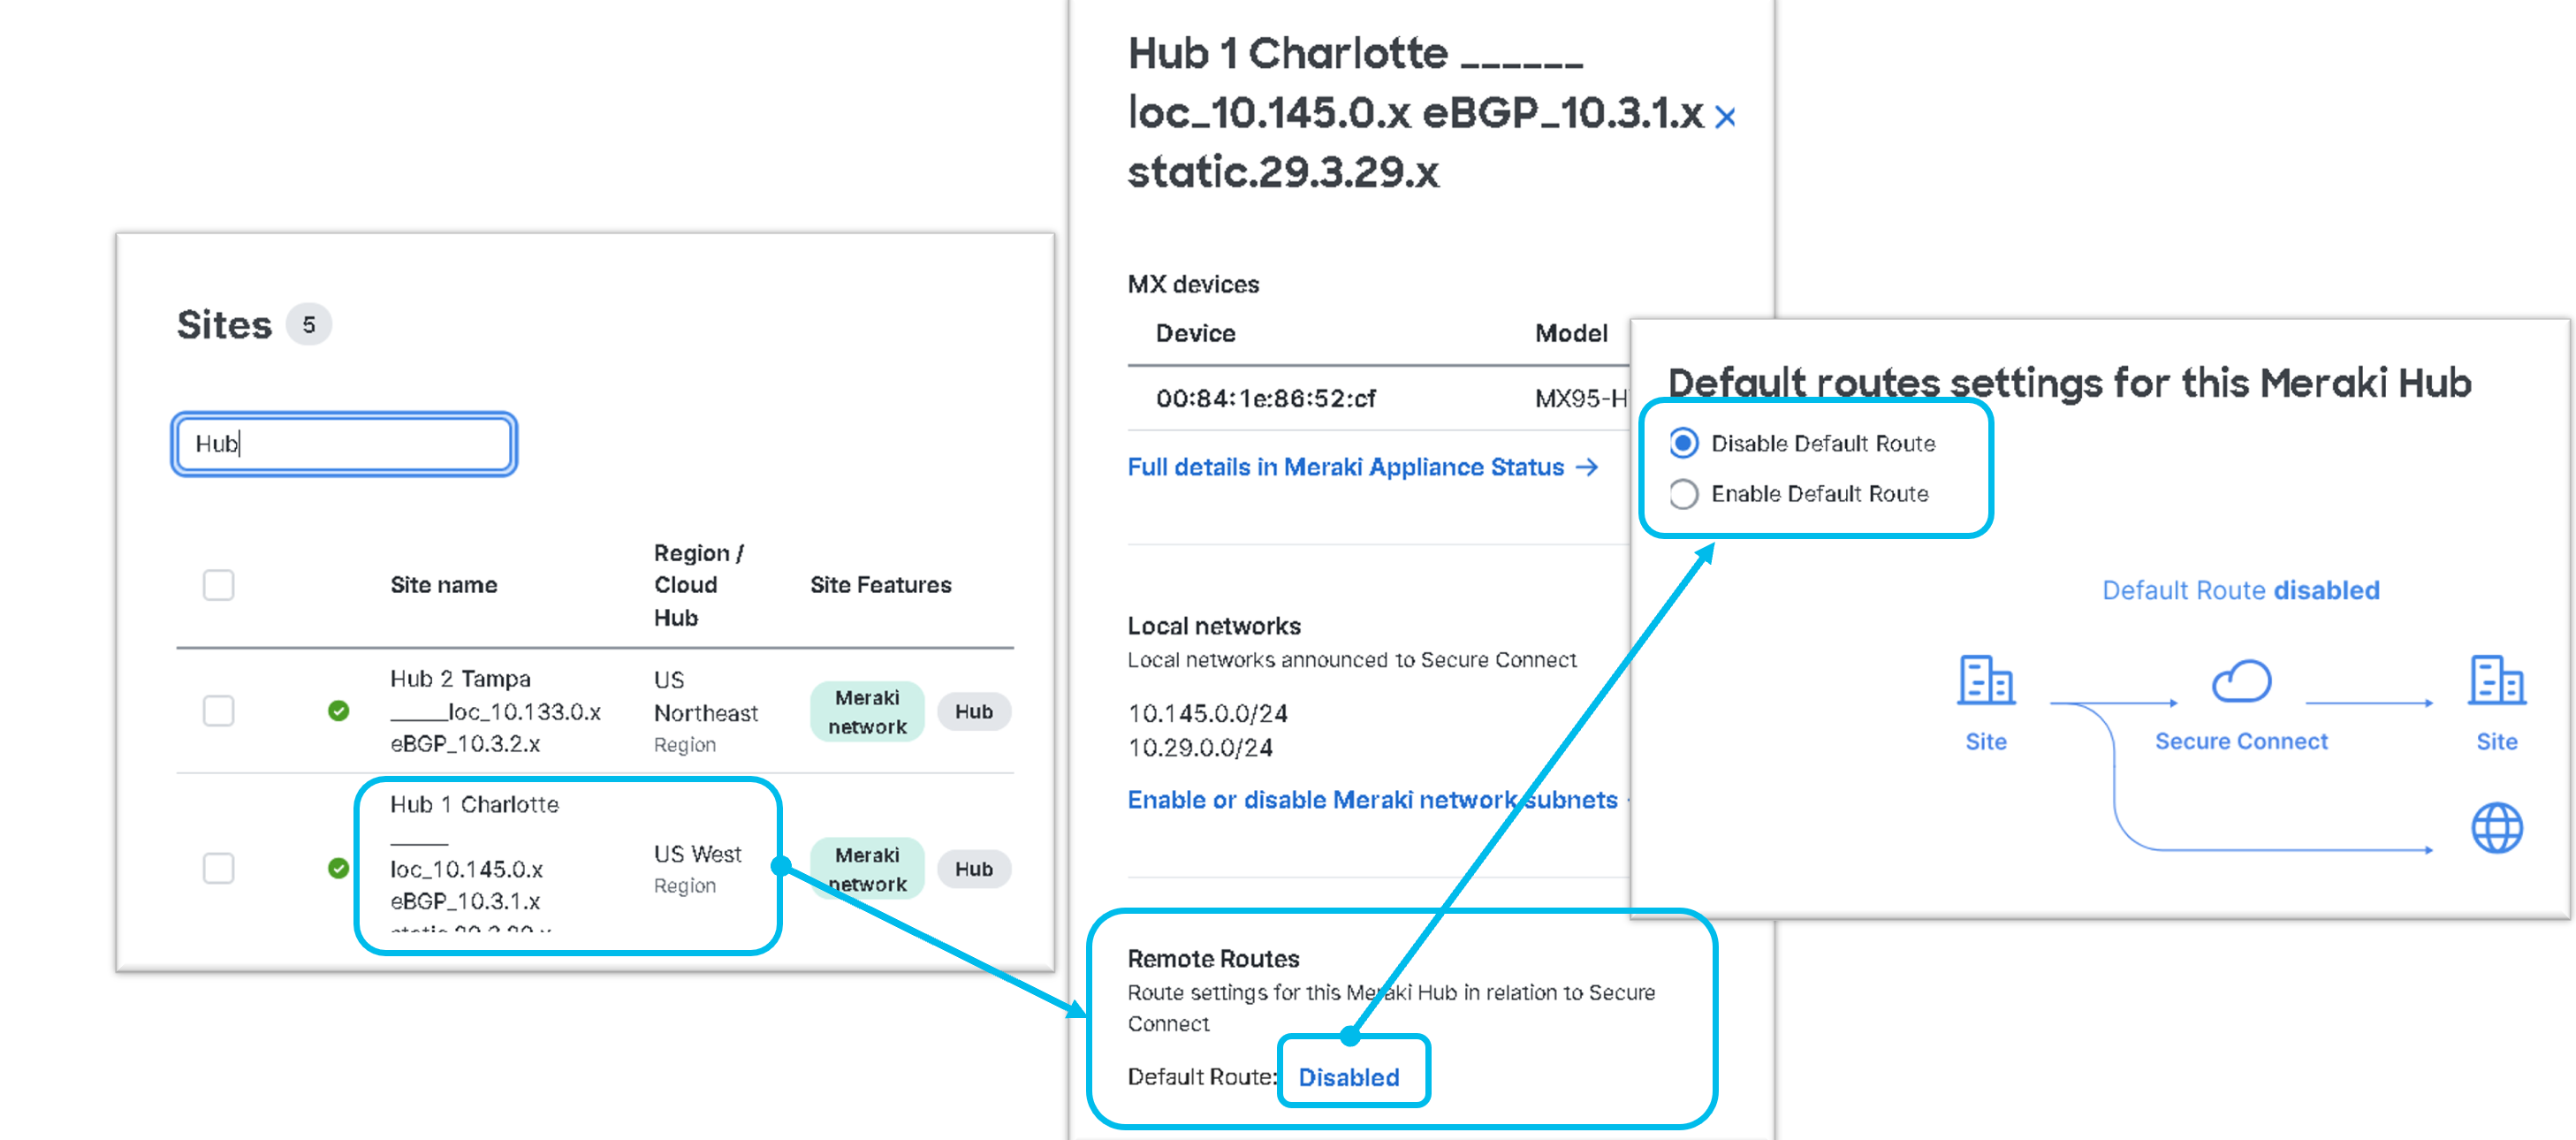Click arrow icon beside Full details link
Image resolution: width=2576 pixels, height=1140 pixels.
[1587, 467]
